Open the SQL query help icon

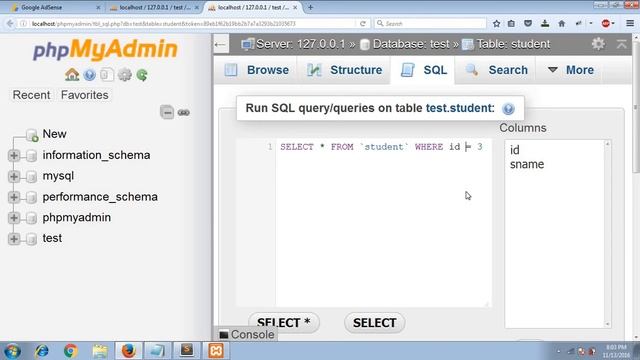508,109
